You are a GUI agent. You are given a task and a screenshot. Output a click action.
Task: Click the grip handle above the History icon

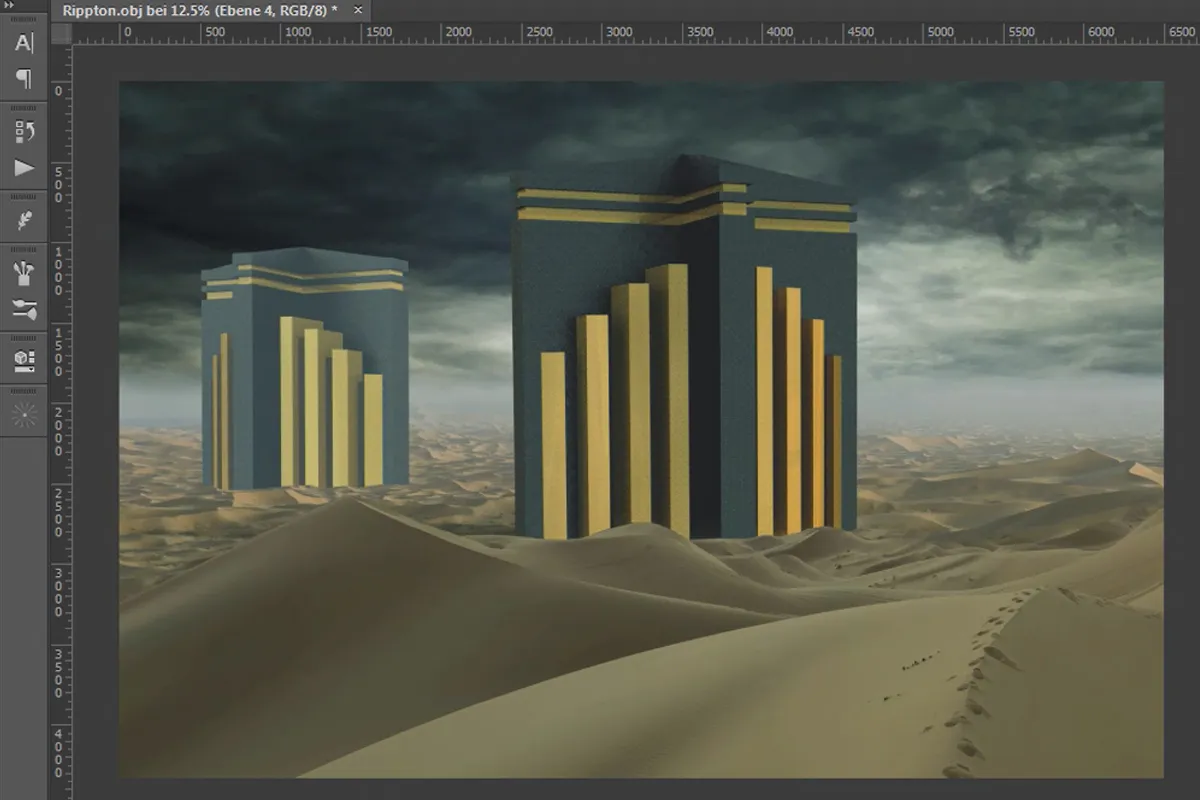click(x=24, y=108)
